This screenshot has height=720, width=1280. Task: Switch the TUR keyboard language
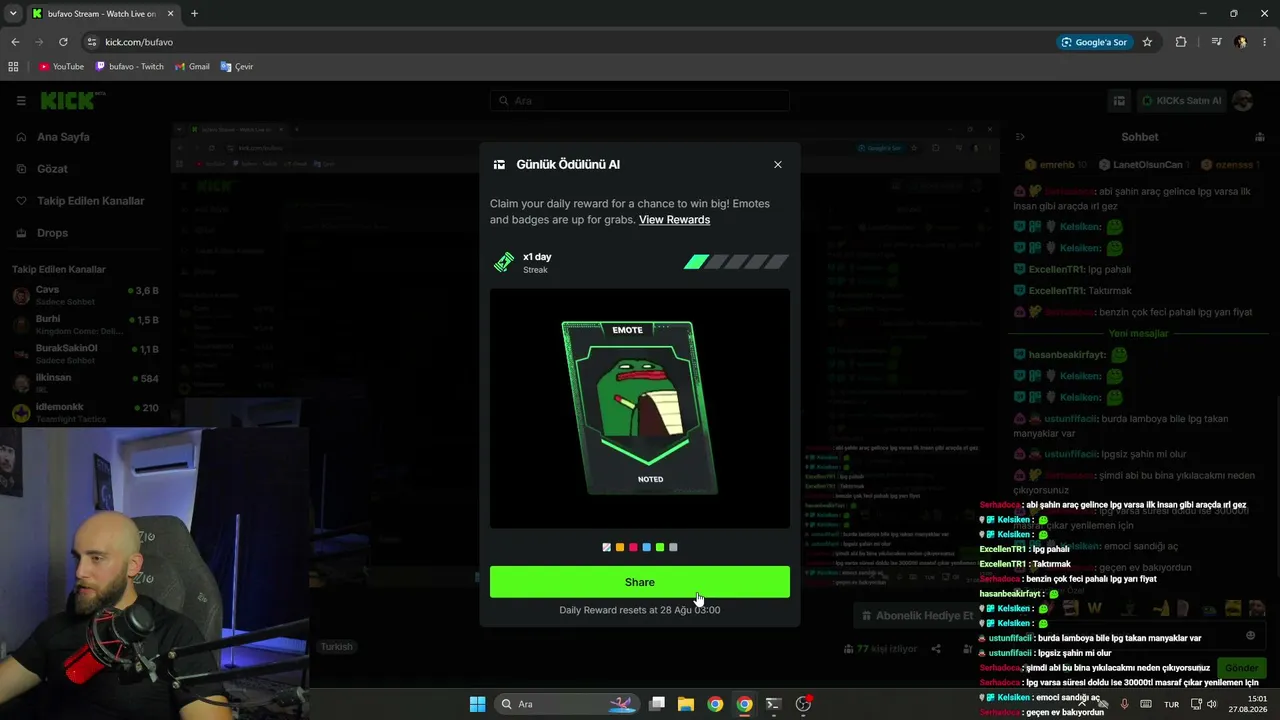1171,704
